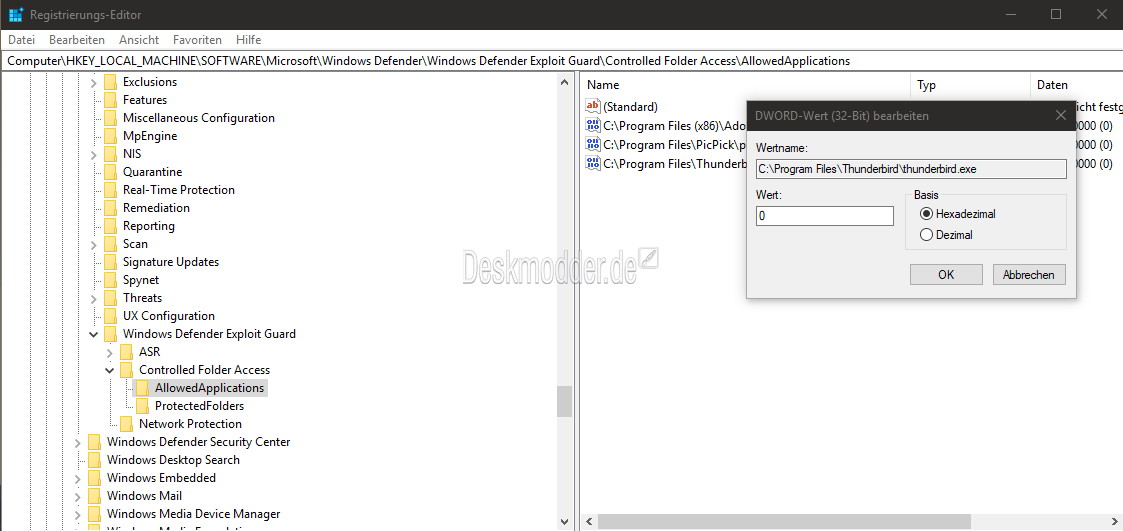Click the NIS folder icon
Image resolution: width=1123 pixels, height=531 pixels.
point(110,154)
